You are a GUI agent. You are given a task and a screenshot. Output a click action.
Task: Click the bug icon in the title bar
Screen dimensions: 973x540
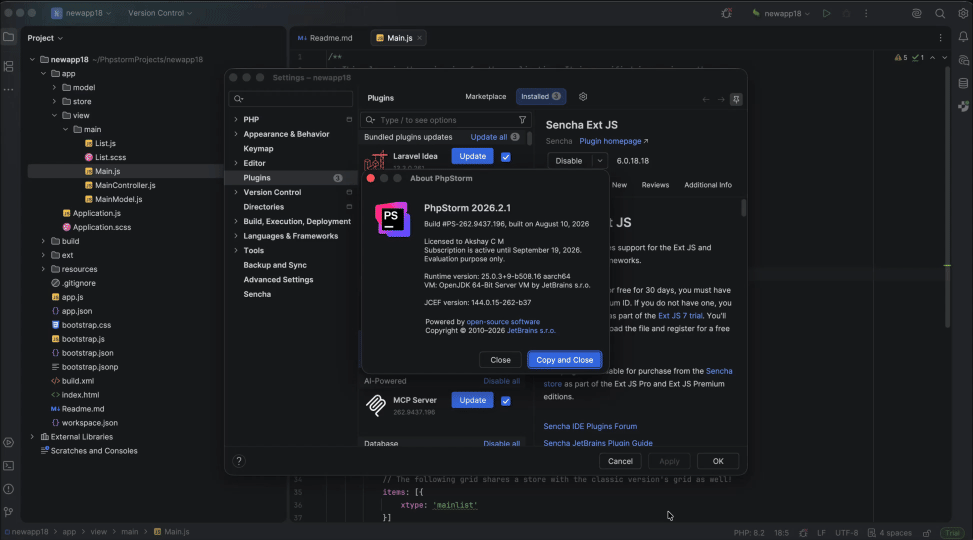tap(726, 13)
